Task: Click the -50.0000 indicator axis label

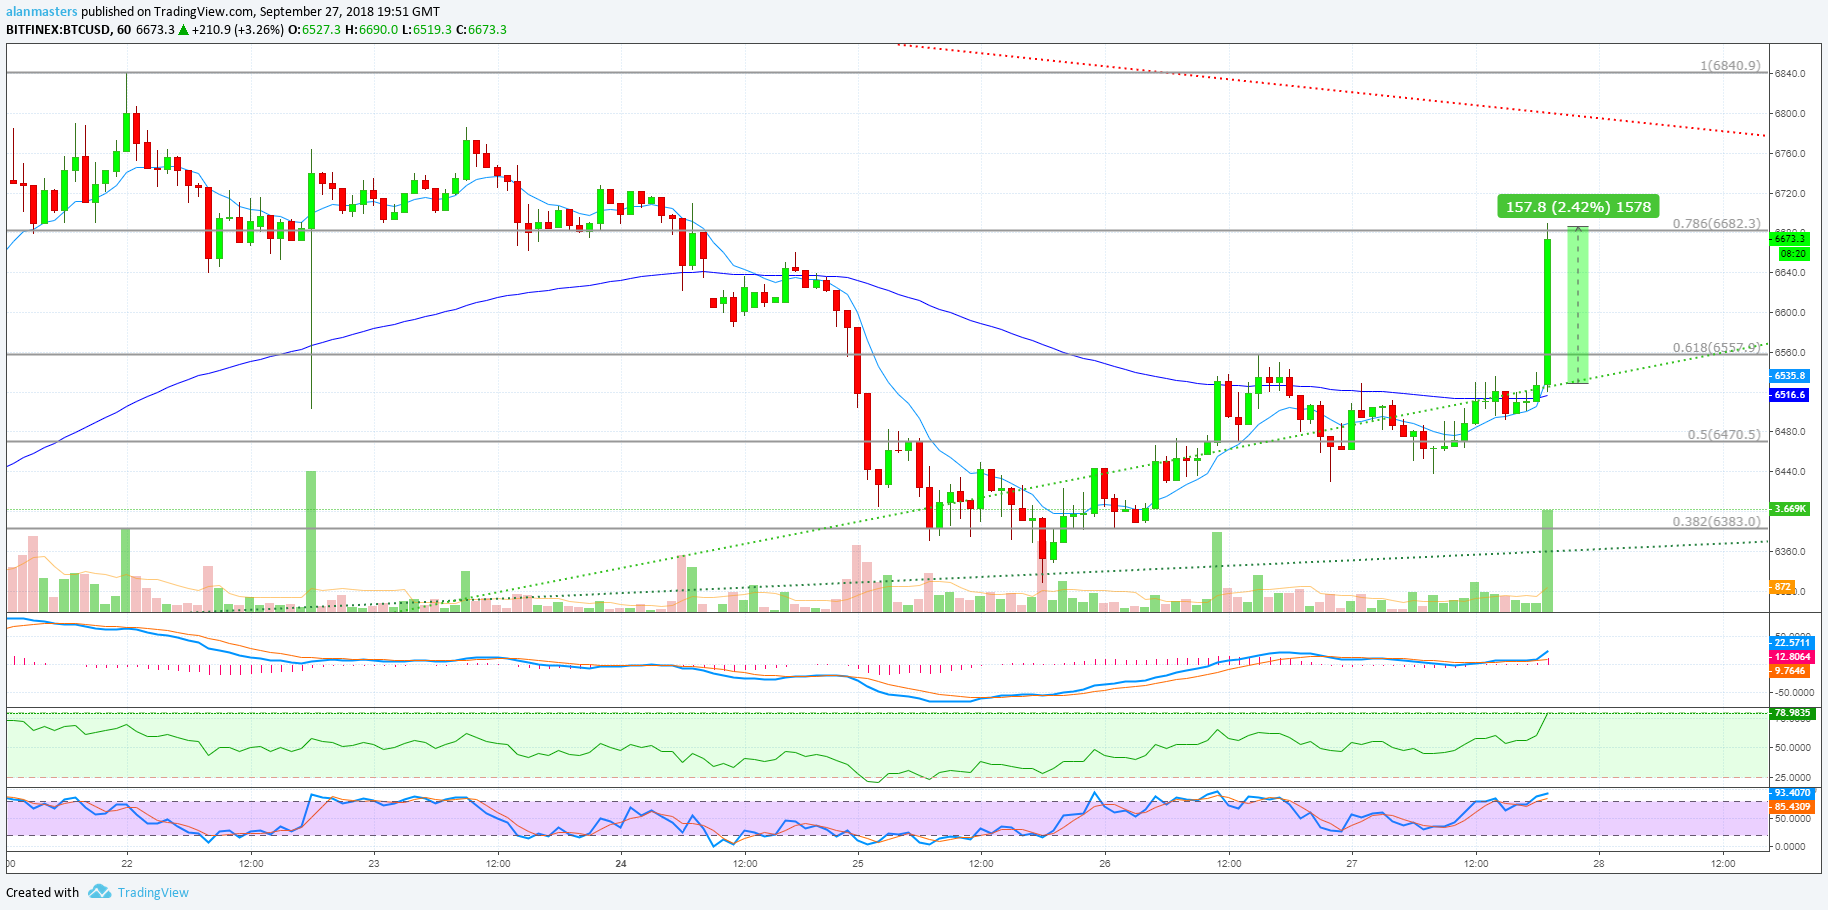Action: [x=1794, y=692]
